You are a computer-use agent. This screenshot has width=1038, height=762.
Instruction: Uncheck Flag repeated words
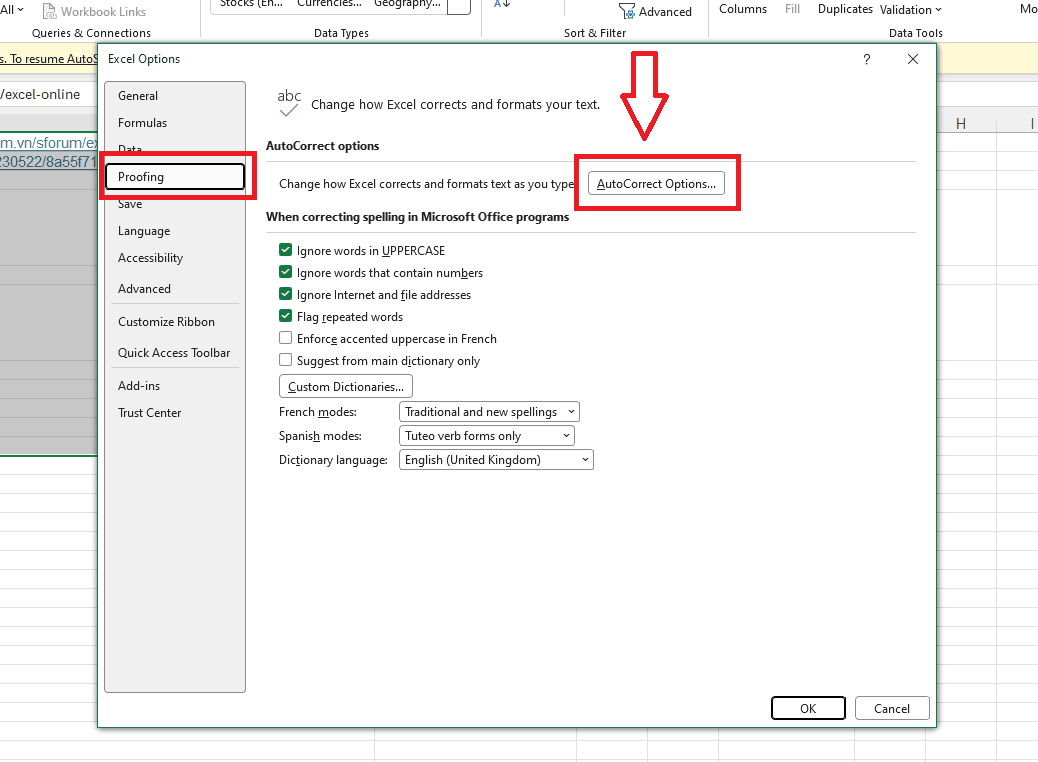coord(285,316)
